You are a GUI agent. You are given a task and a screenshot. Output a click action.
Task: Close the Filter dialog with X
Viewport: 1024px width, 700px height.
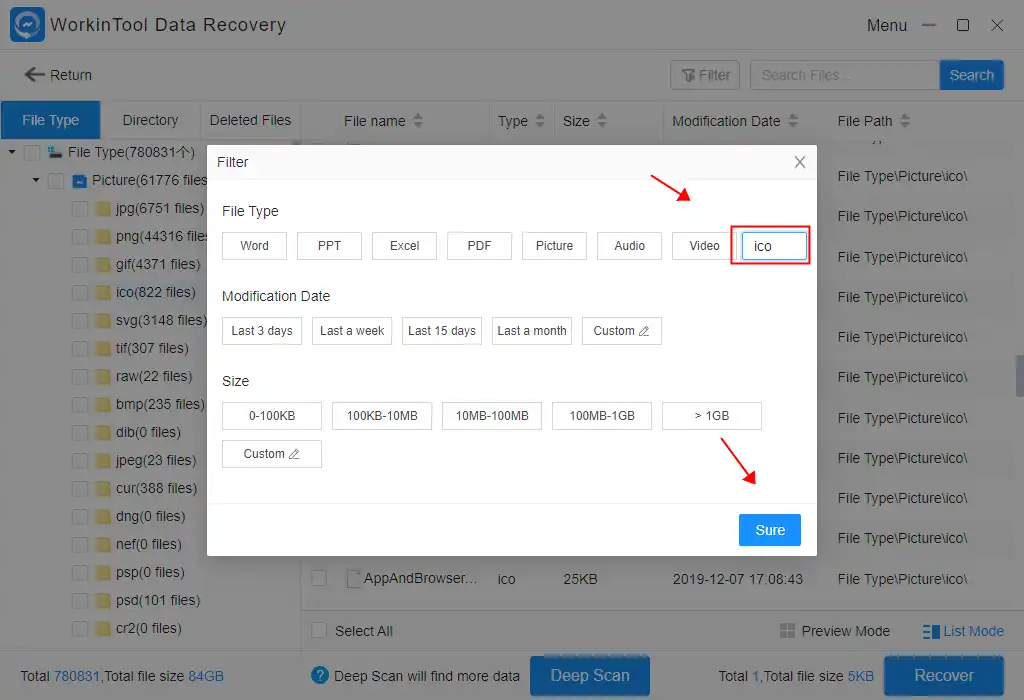799,162
